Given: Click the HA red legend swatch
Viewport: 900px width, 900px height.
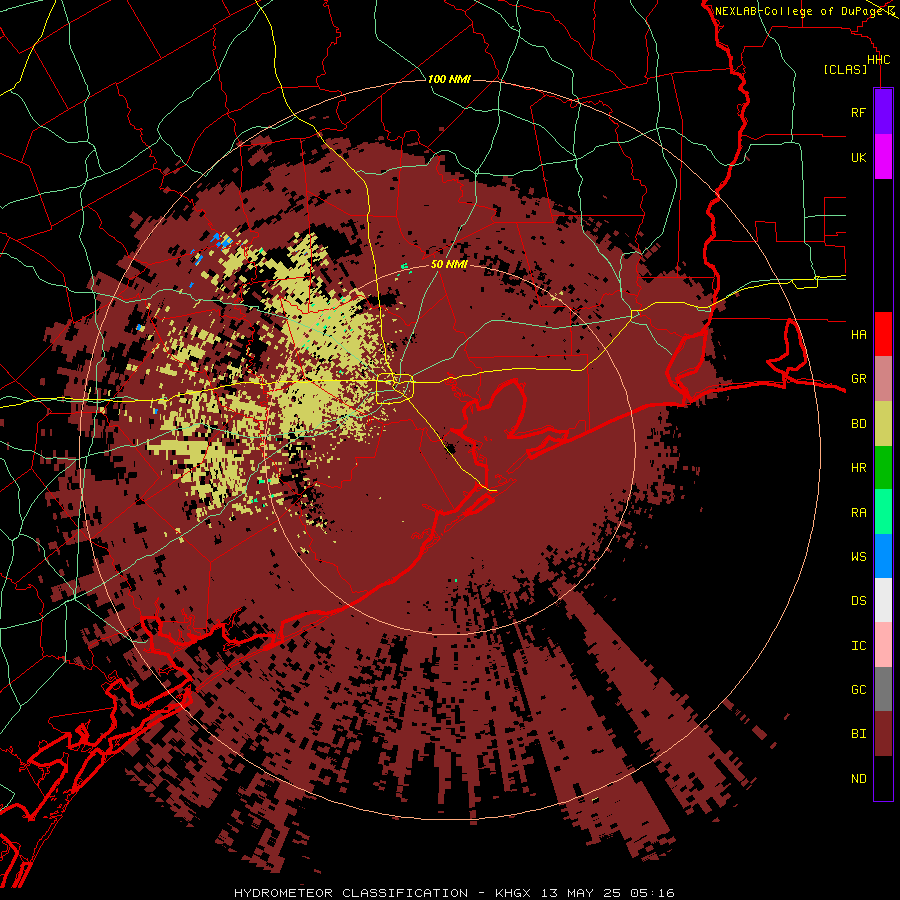Looking at the screenshot, I should point(883,334).
